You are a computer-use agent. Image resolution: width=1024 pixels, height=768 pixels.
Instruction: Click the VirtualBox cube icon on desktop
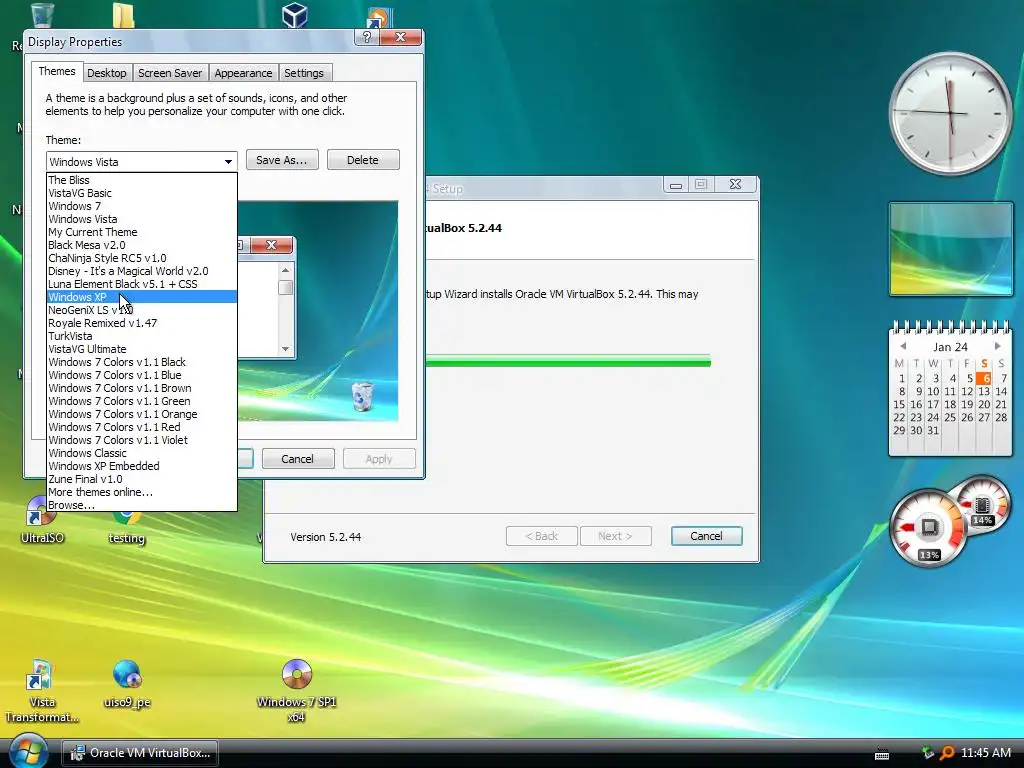[x=295, y=14]
